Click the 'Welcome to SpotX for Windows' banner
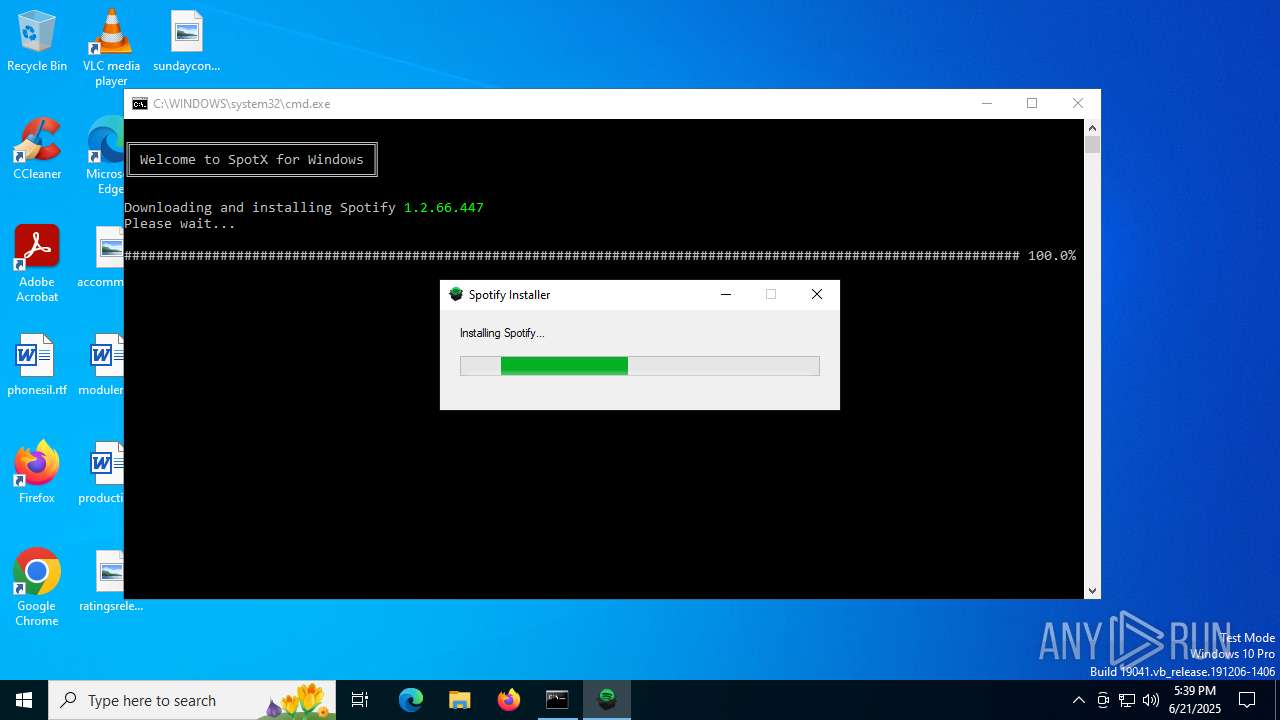The height and width of the screenshot is (720, 1280). (252, 159)
